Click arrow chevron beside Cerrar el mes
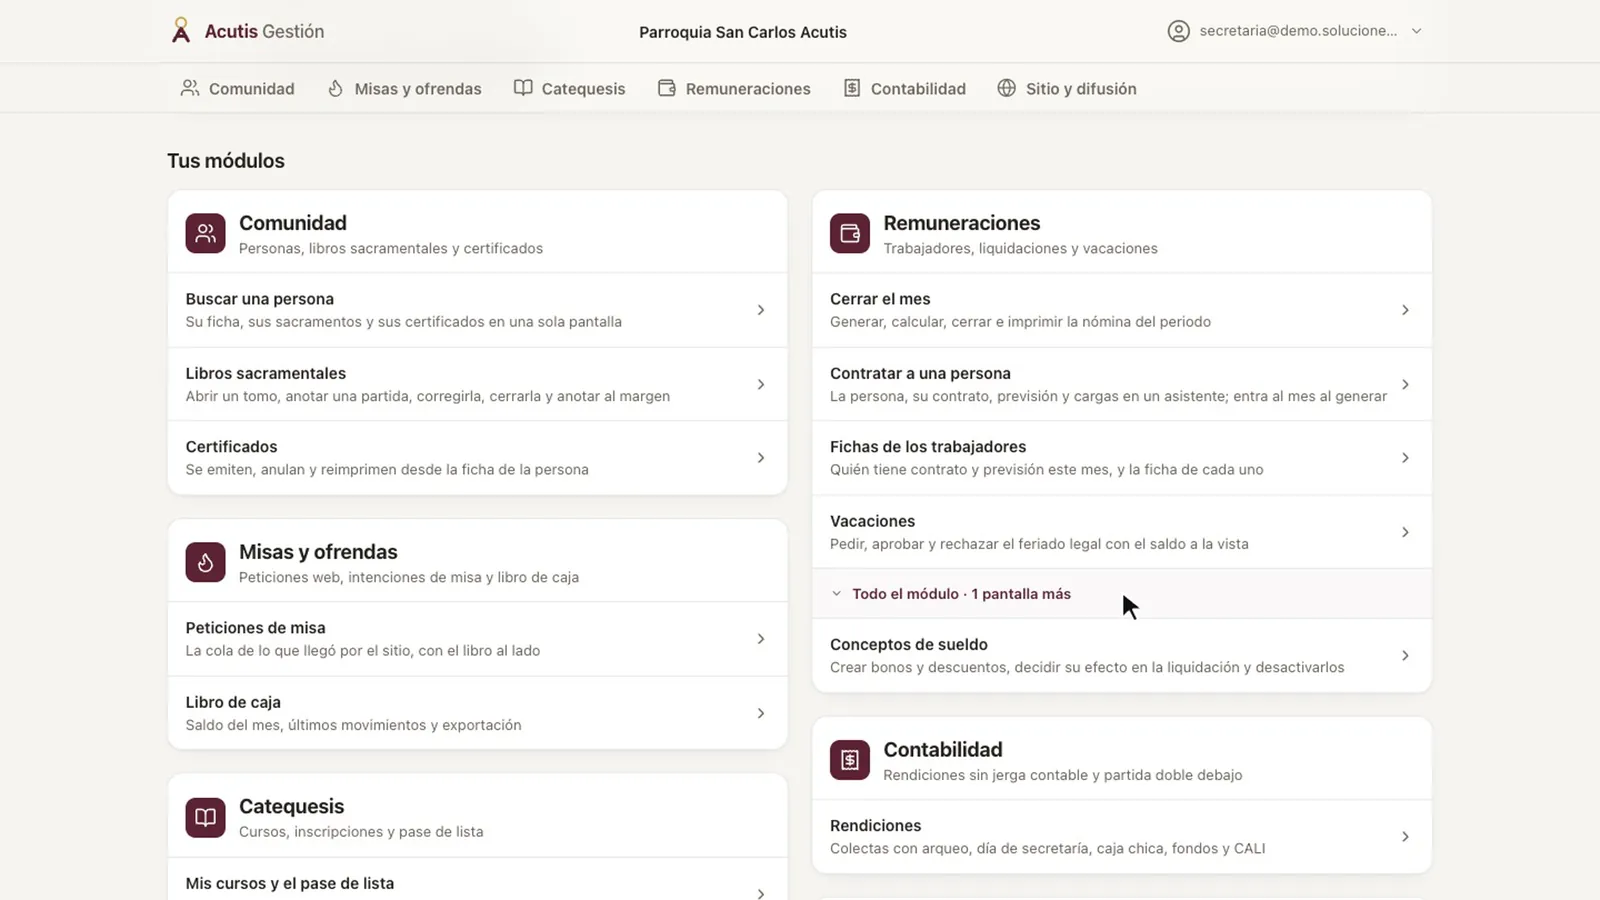This screenshot has height=900, width=1600. point(1405,310)
